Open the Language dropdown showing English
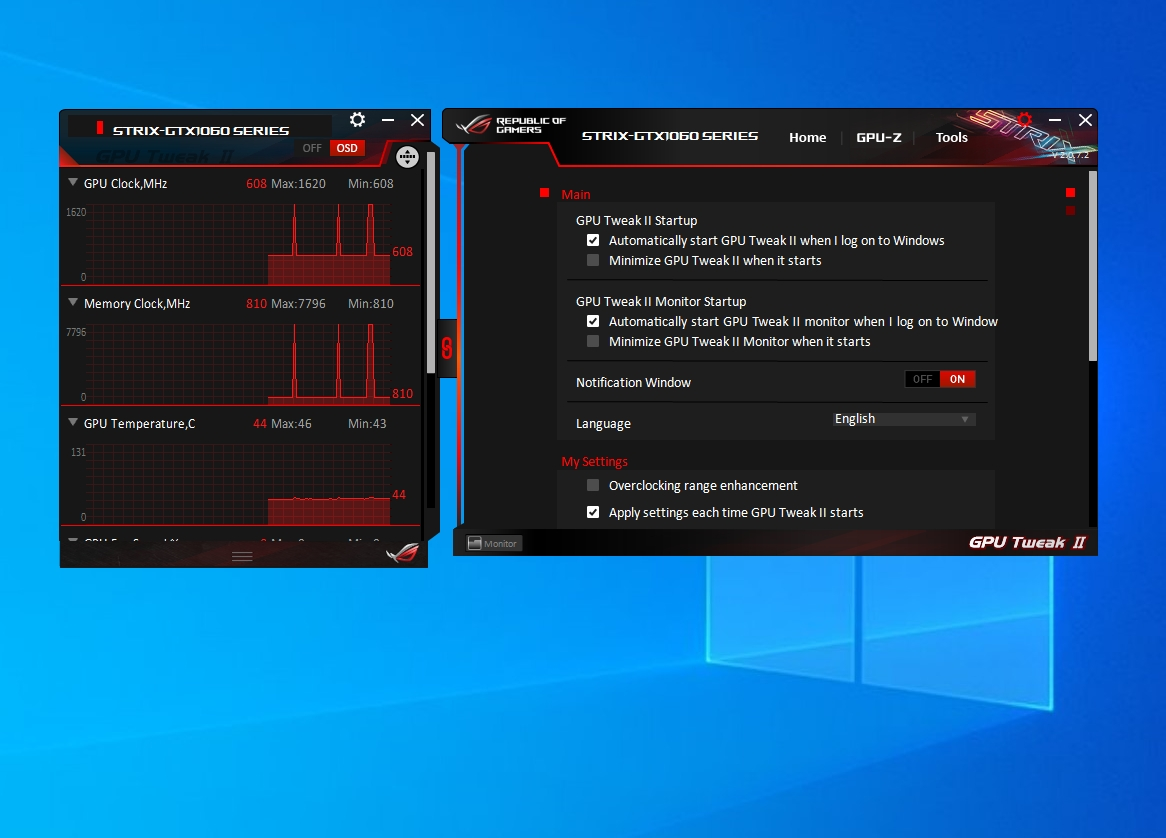Viewport: 1166px width, 838px height. click(x=904, y=419)
